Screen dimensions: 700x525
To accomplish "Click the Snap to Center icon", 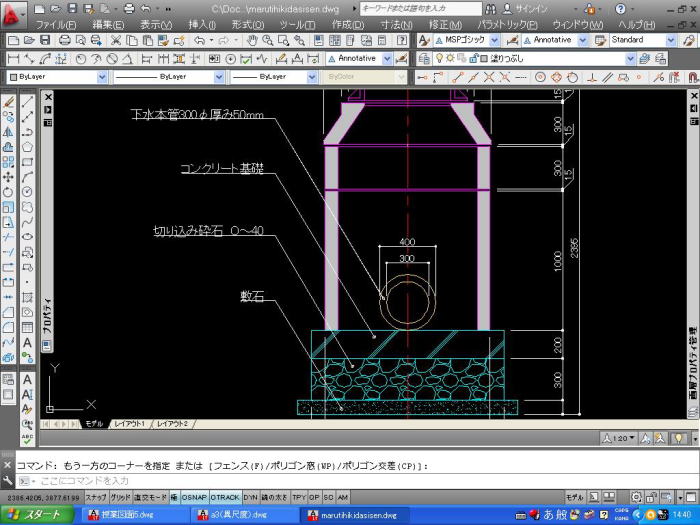I will click(x=540, y=77).
